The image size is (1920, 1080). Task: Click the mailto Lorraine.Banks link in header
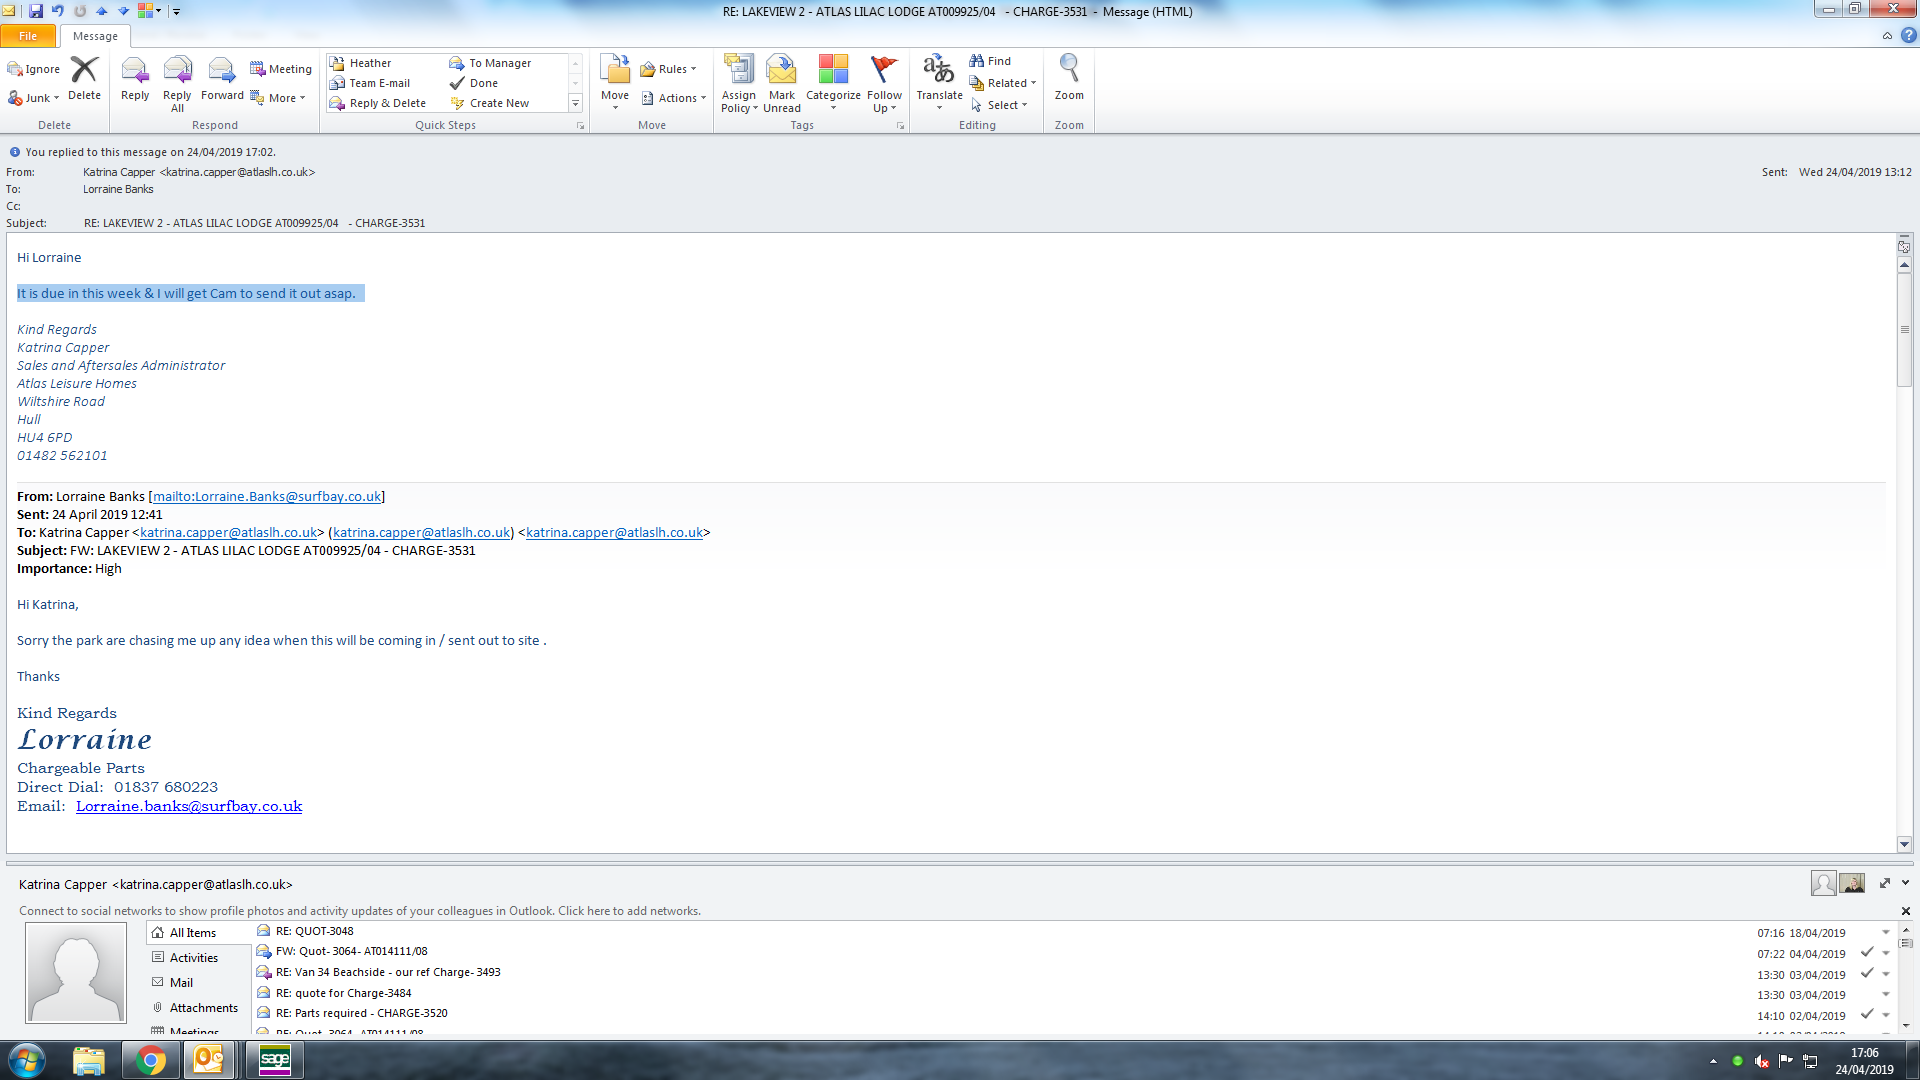(x=267, y=497)
